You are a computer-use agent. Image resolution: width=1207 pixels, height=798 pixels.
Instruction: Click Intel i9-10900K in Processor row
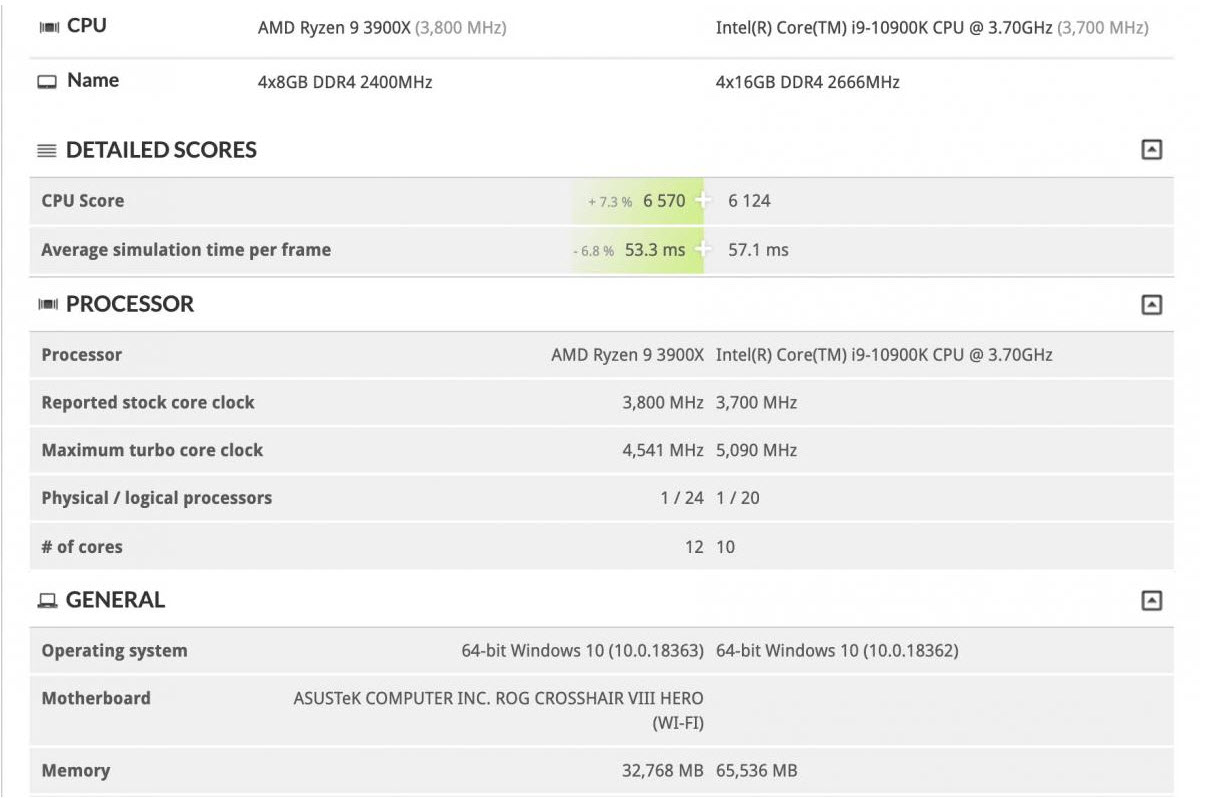(x=884, y=355)
